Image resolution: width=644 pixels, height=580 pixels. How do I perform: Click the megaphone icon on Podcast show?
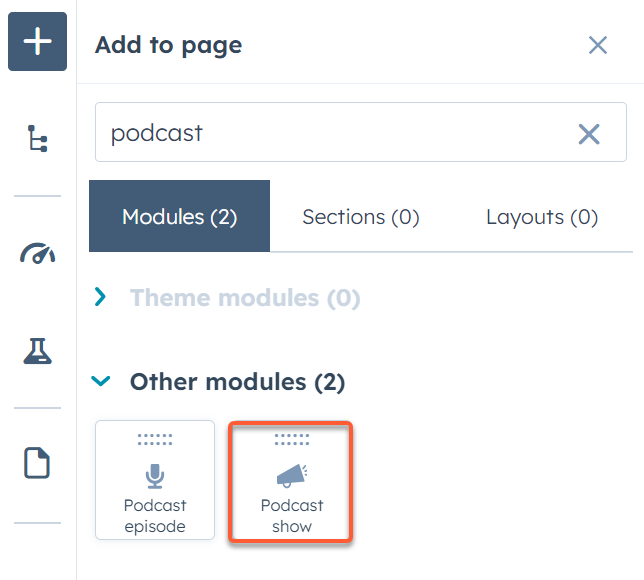(292, 476)
